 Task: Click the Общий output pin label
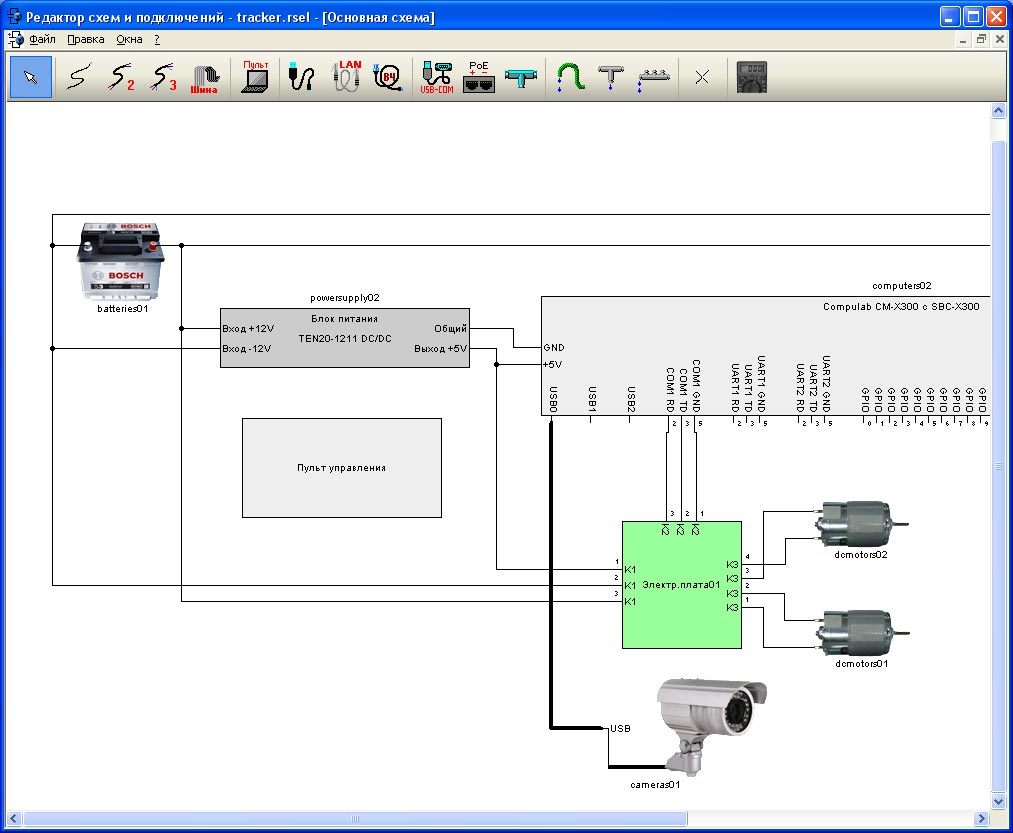(450, 329)
